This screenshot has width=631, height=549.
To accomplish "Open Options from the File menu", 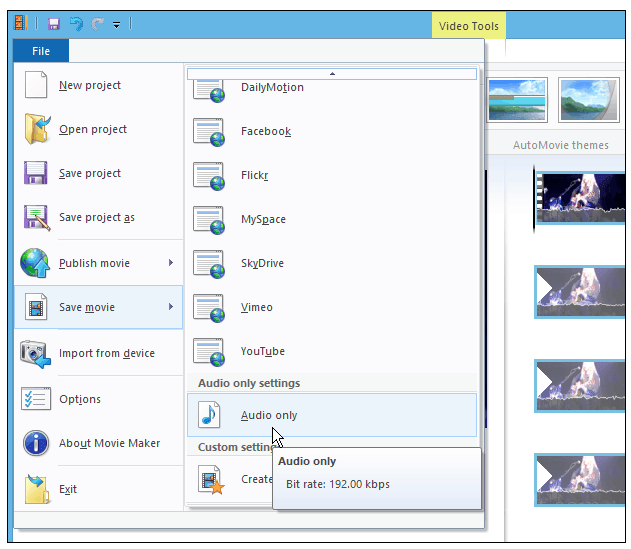I will [x=99, y=399].
